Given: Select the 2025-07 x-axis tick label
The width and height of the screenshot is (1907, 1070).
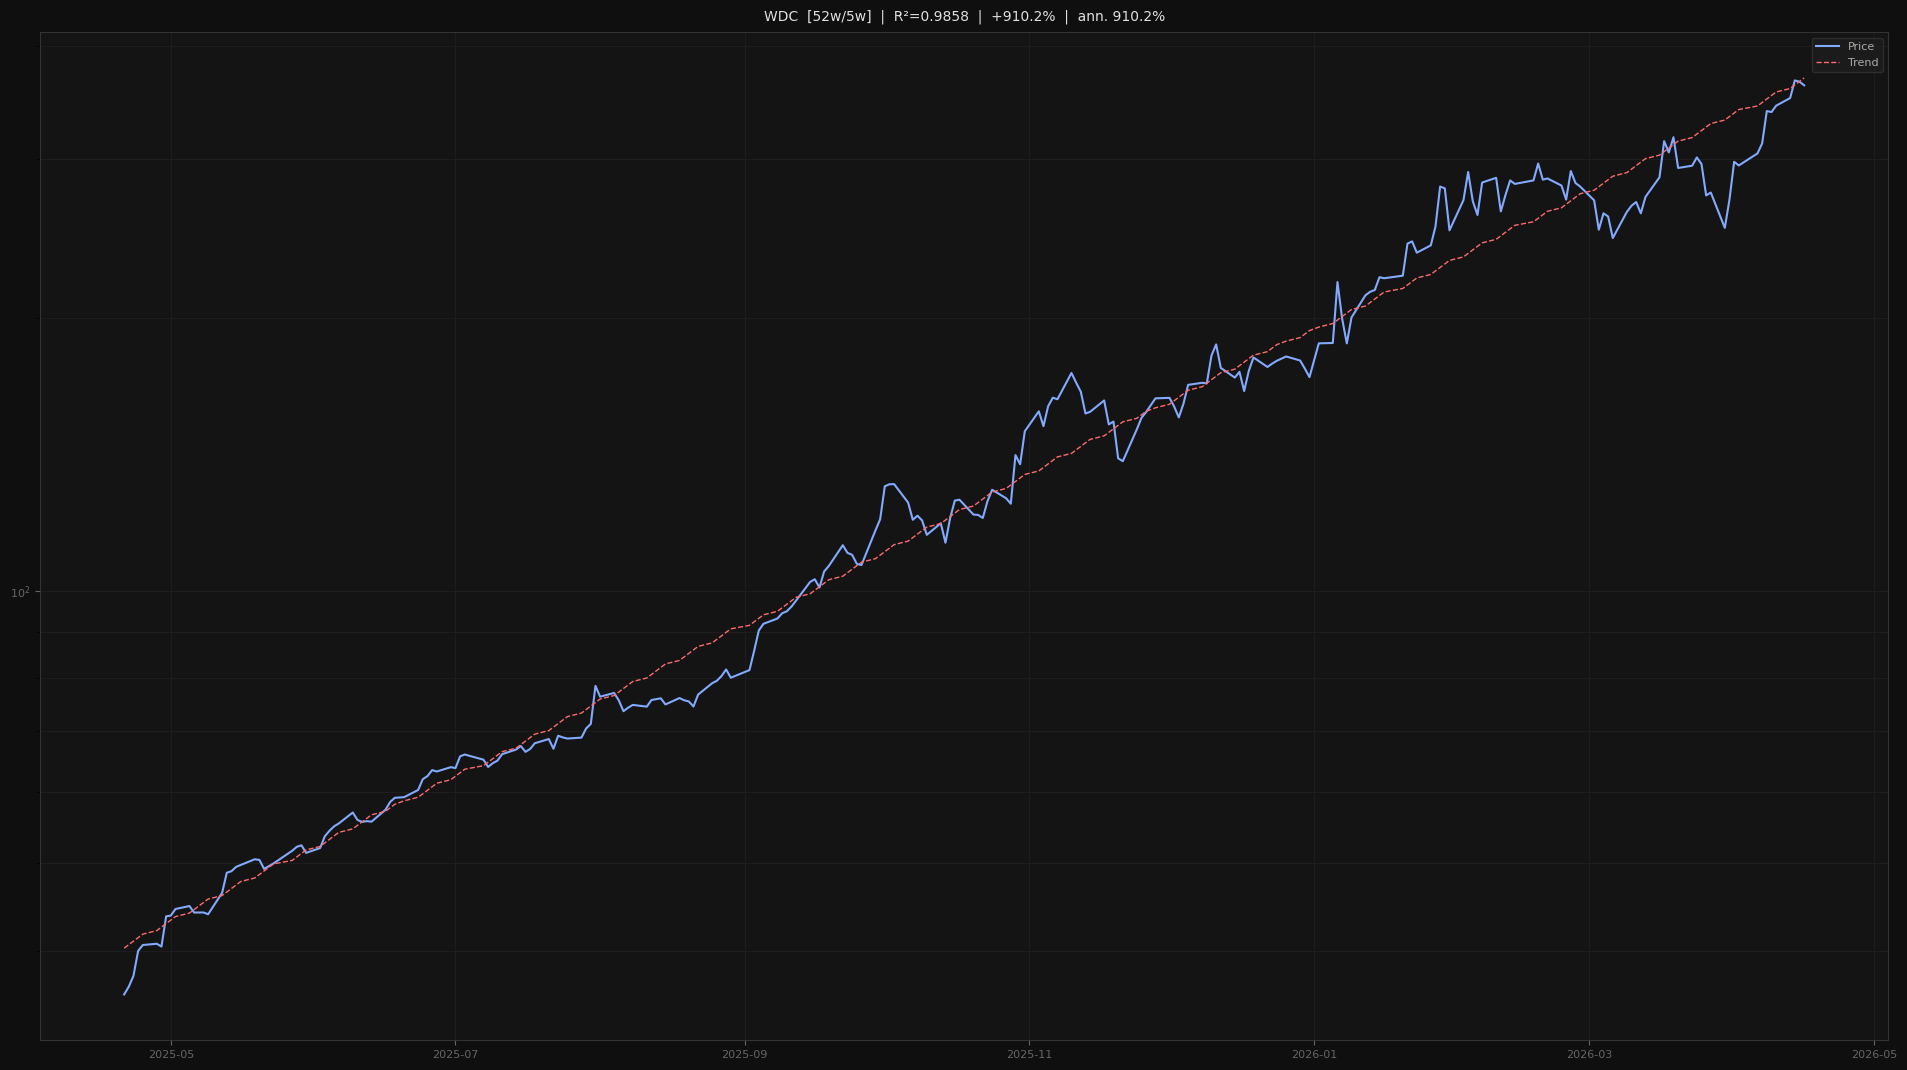Looking at the screenshot, I should point(455,1054).
